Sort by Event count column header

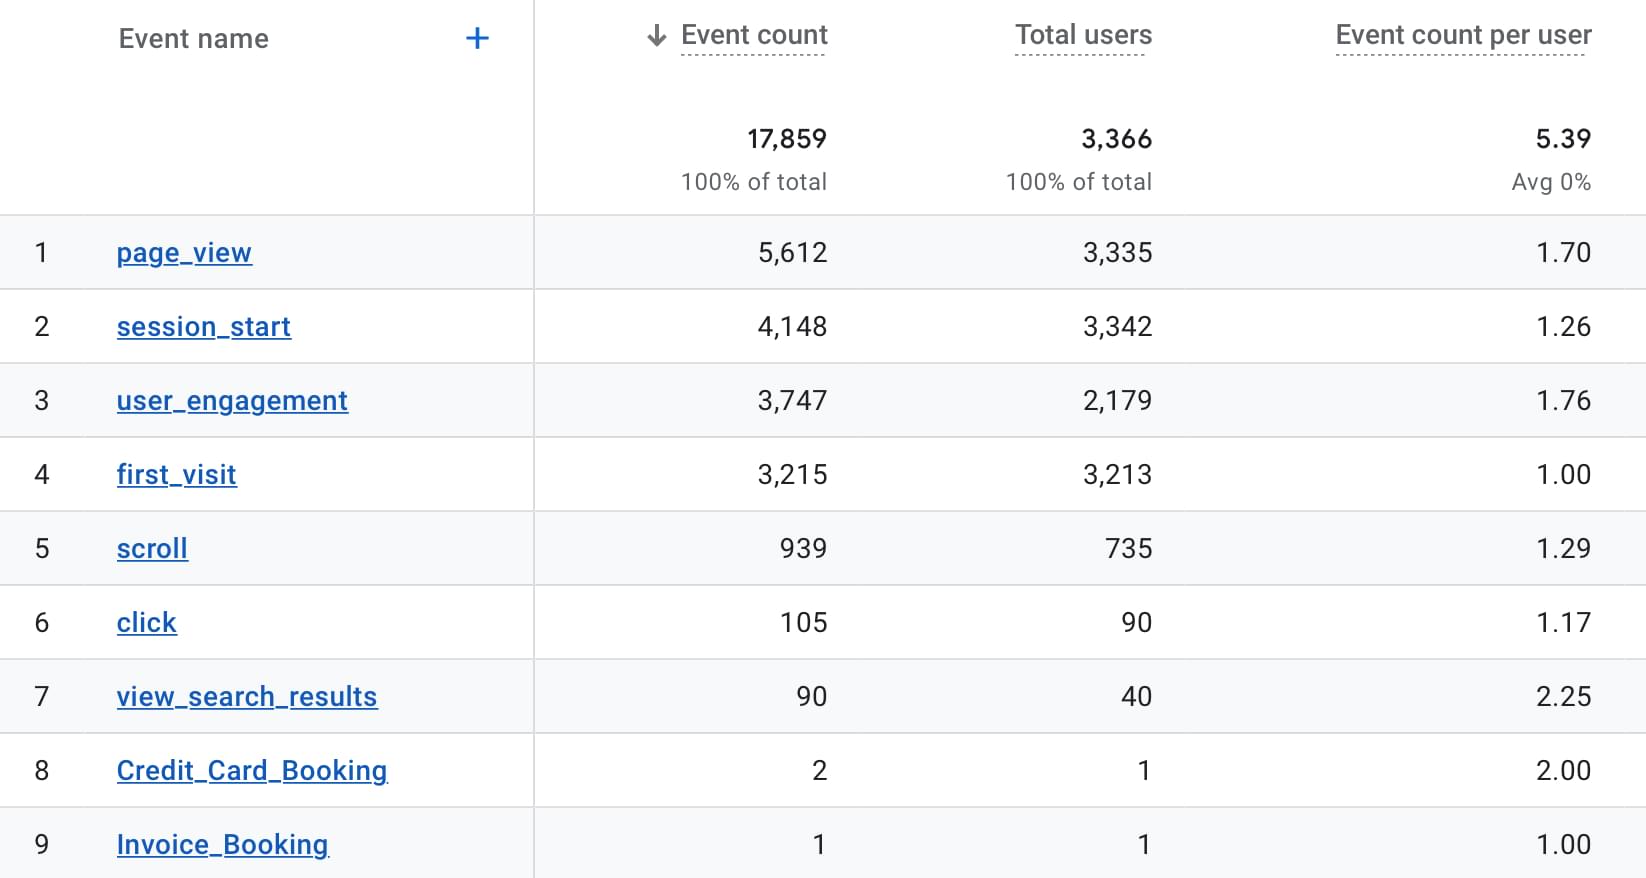[x=754, y=36]
